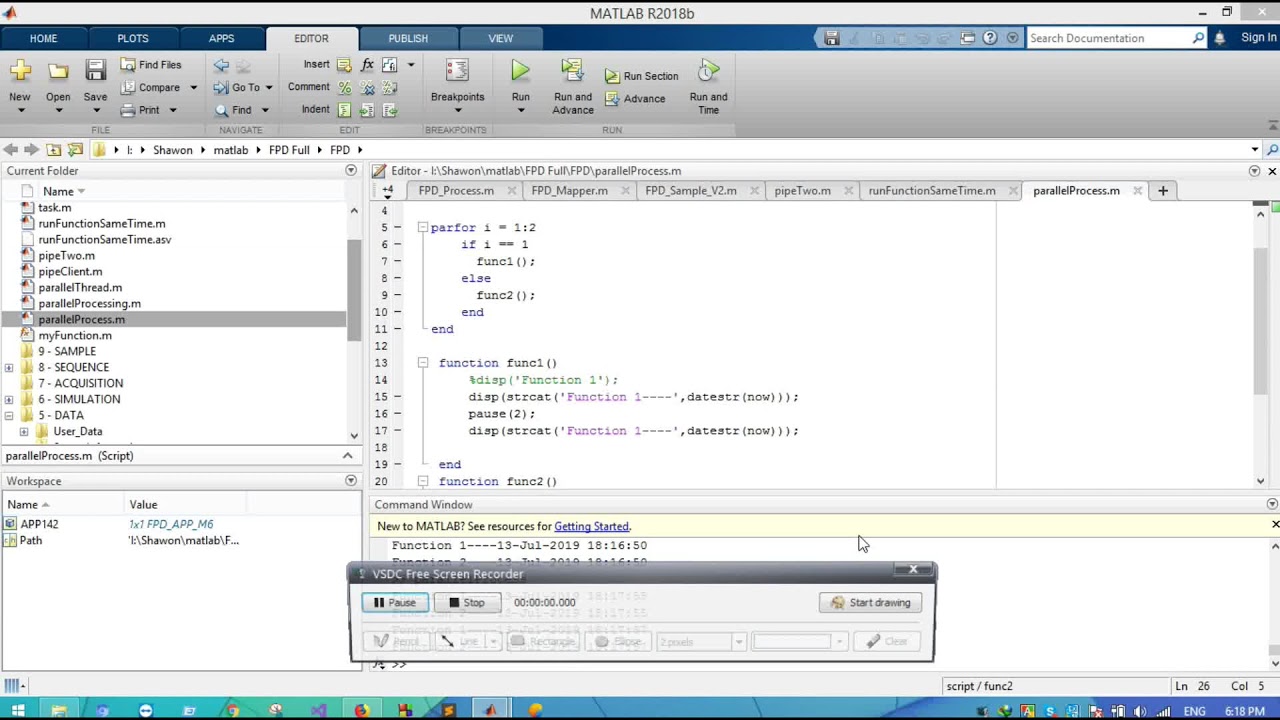The height and width of the screenshot is (720, 1280).
Task: Click the MATLAB icon in taskbar
Action: (x=490, y=711)
